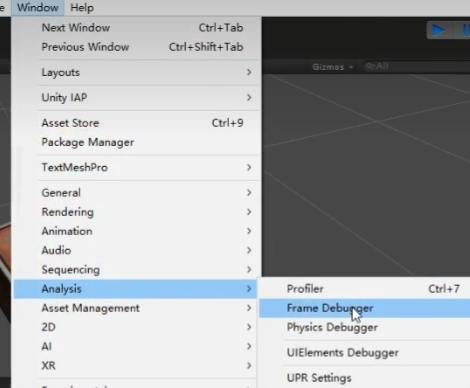Click the Play button in toolbar

pyautogui.click(x=439, y=30)
